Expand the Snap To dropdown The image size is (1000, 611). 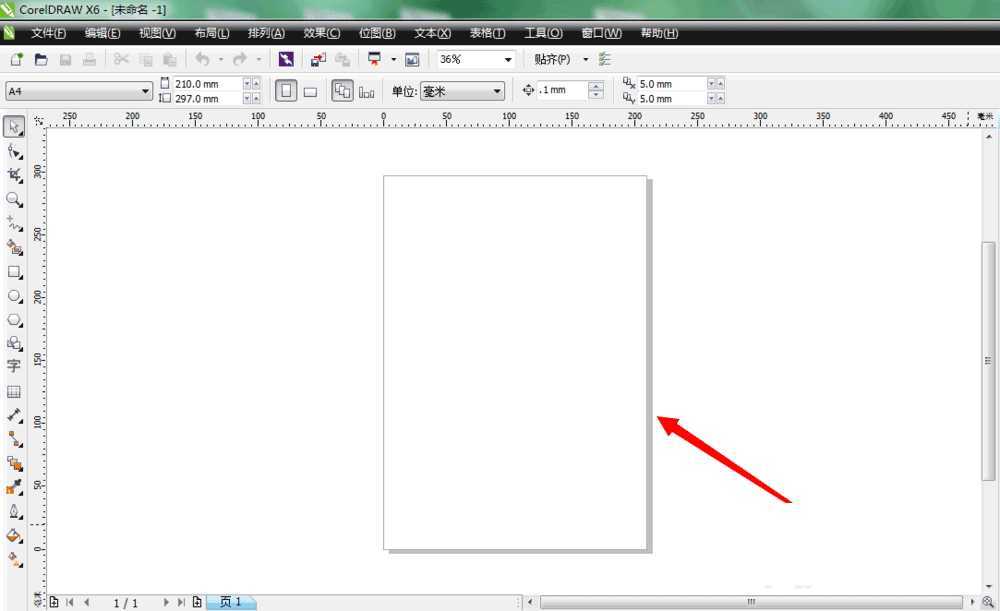click(585, 59)
